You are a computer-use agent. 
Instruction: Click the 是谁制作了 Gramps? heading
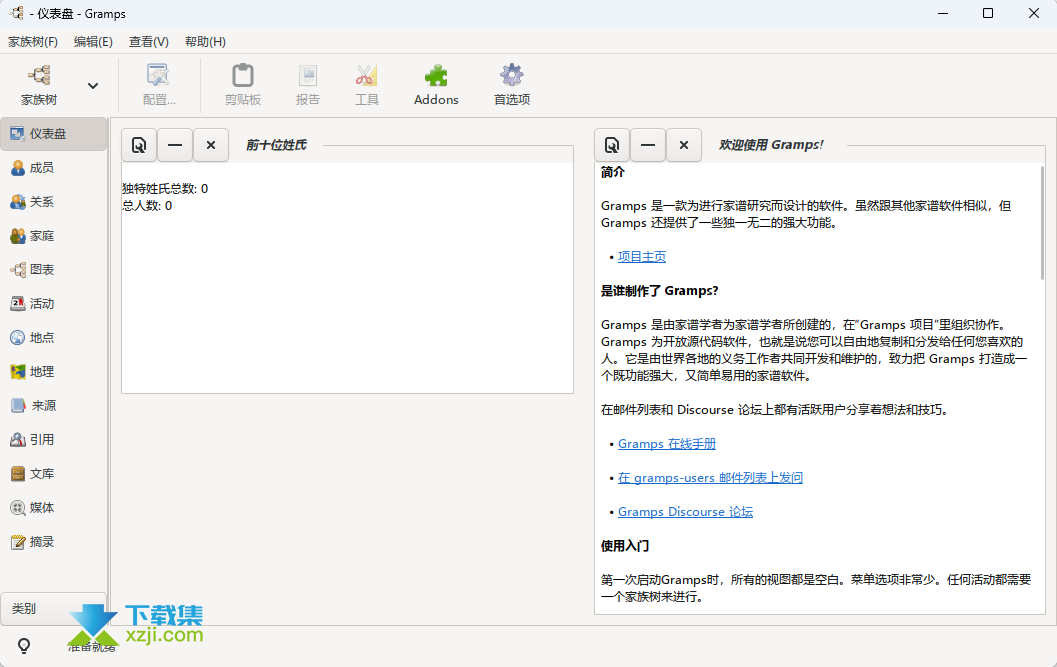tap(659, 291)
